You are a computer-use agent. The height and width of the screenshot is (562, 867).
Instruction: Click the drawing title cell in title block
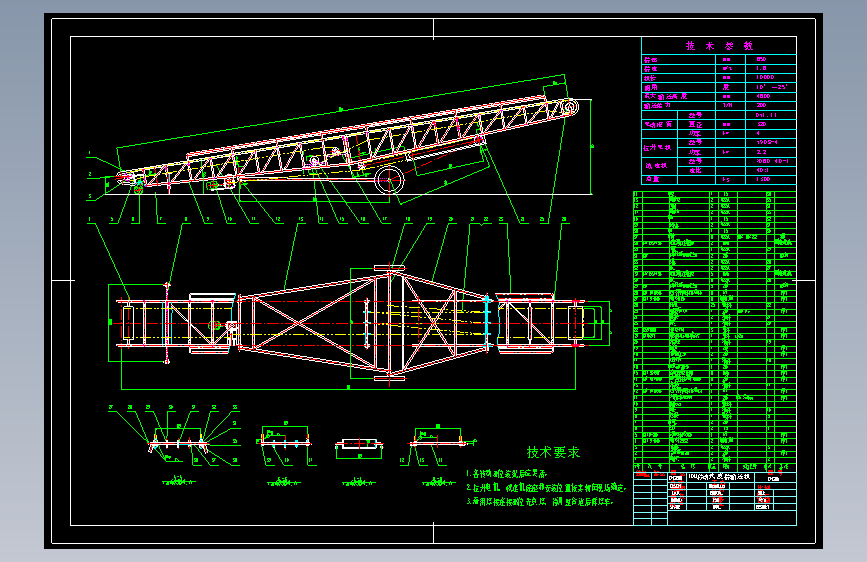[719, 477]
